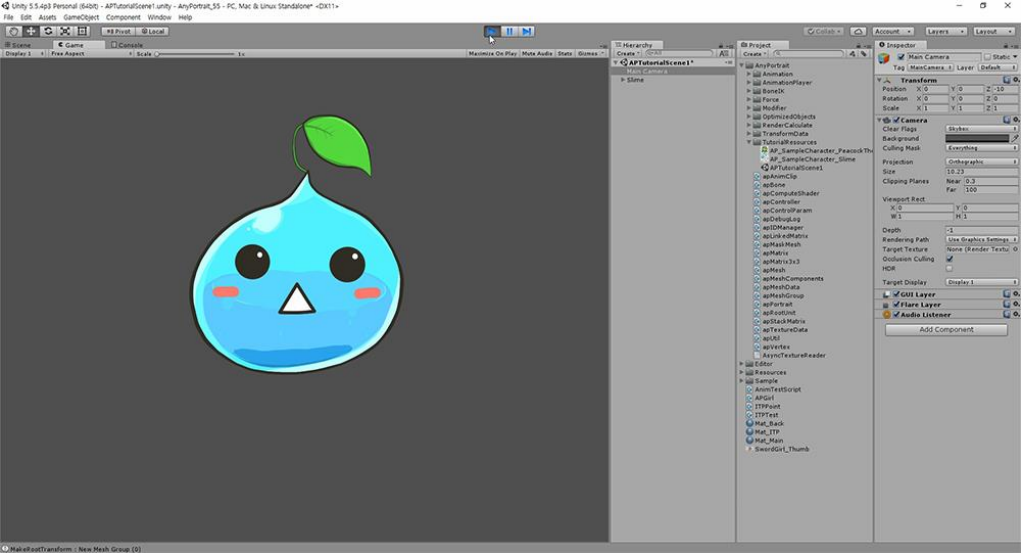
Task: Open Camera component settings gear
Action: click(x=1016, y=120)
